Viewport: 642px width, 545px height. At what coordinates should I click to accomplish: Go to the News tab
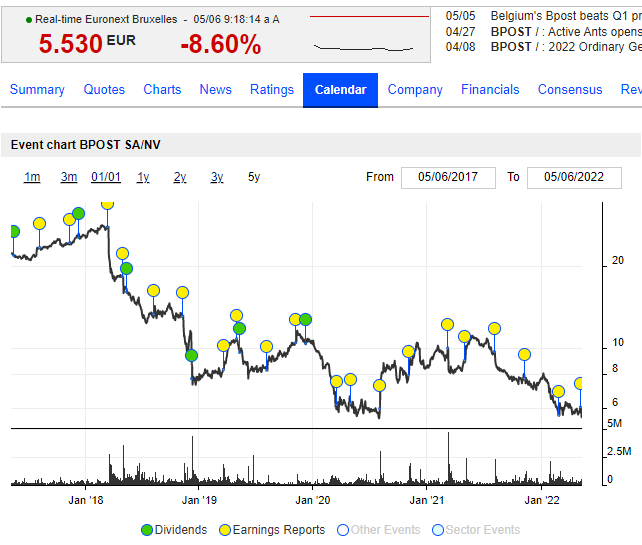215,90
